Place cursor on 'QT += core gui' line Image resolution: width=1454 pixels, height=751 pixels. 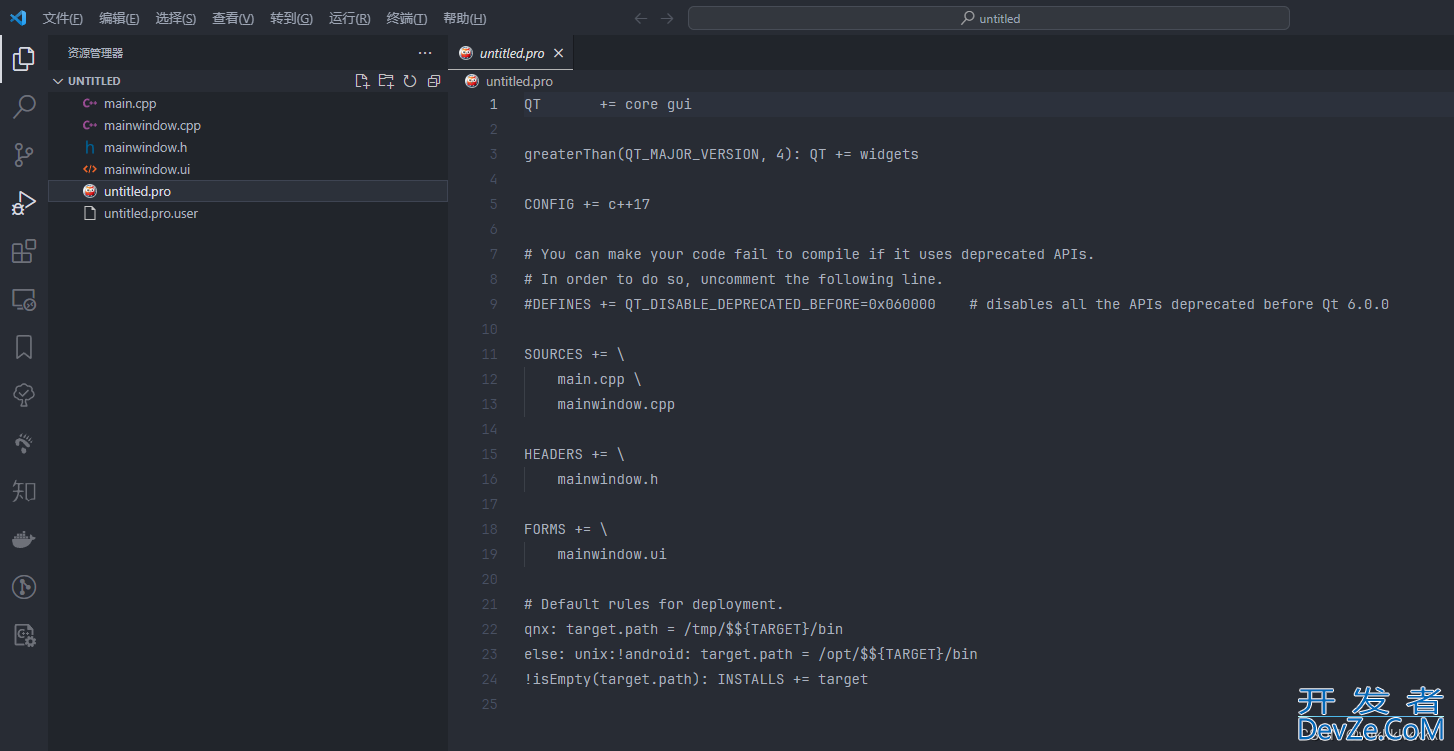[607, 104]
